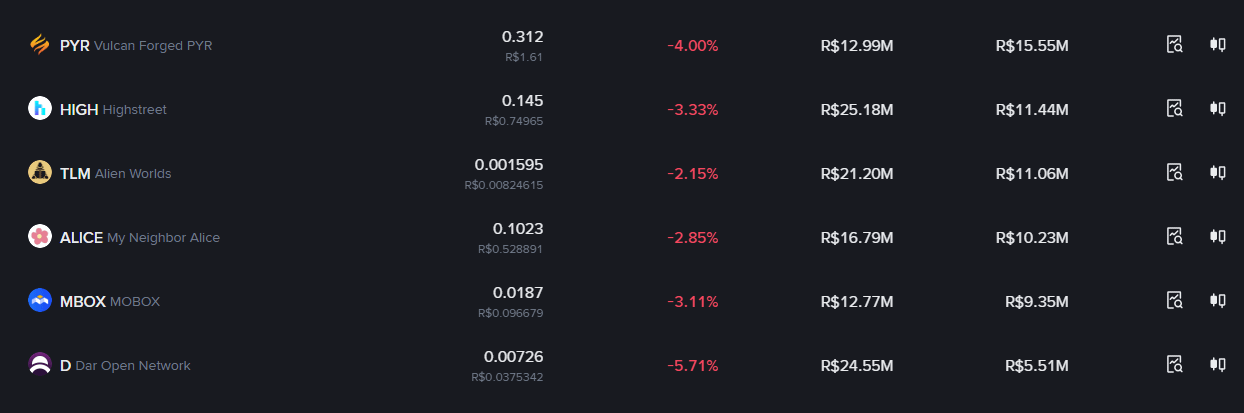1244x413 pixels.
Task: Open coin details icon for TLM row
Action: point(1175,173)
